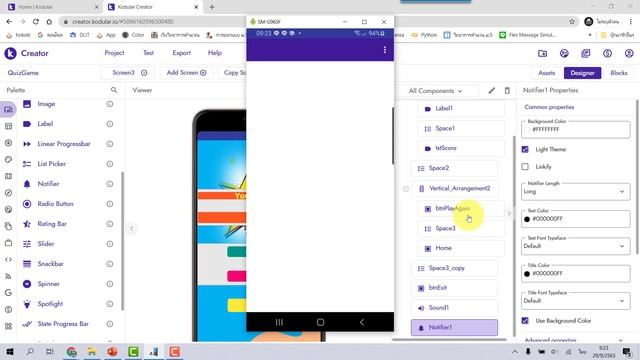Search the component palette
This screenshot has width=640, height=360.
tap(114, 90)
